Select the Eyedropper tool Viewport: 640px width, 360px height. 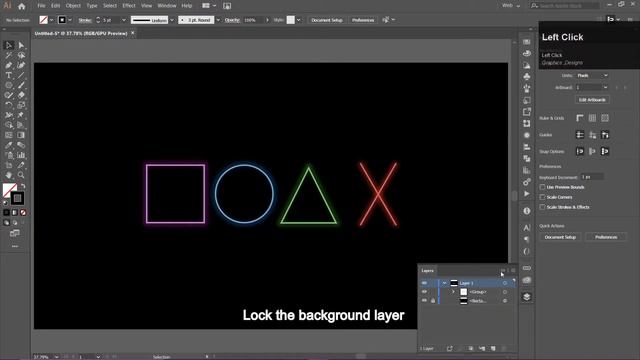[x=9, y=145]
